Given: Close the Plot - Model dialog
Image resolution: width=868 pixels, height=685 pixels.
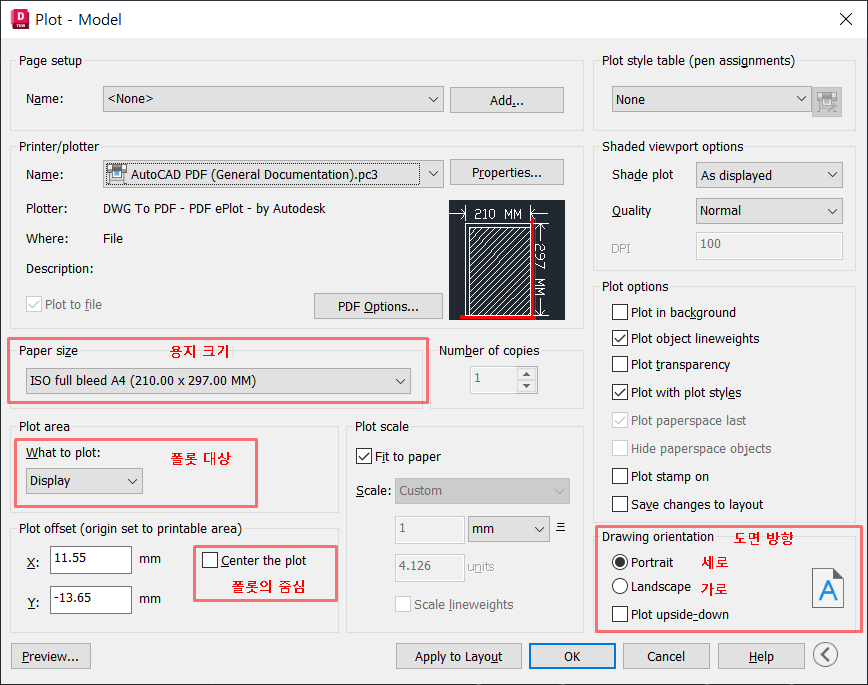Looking at the screenshot, I should coord(845,19).
